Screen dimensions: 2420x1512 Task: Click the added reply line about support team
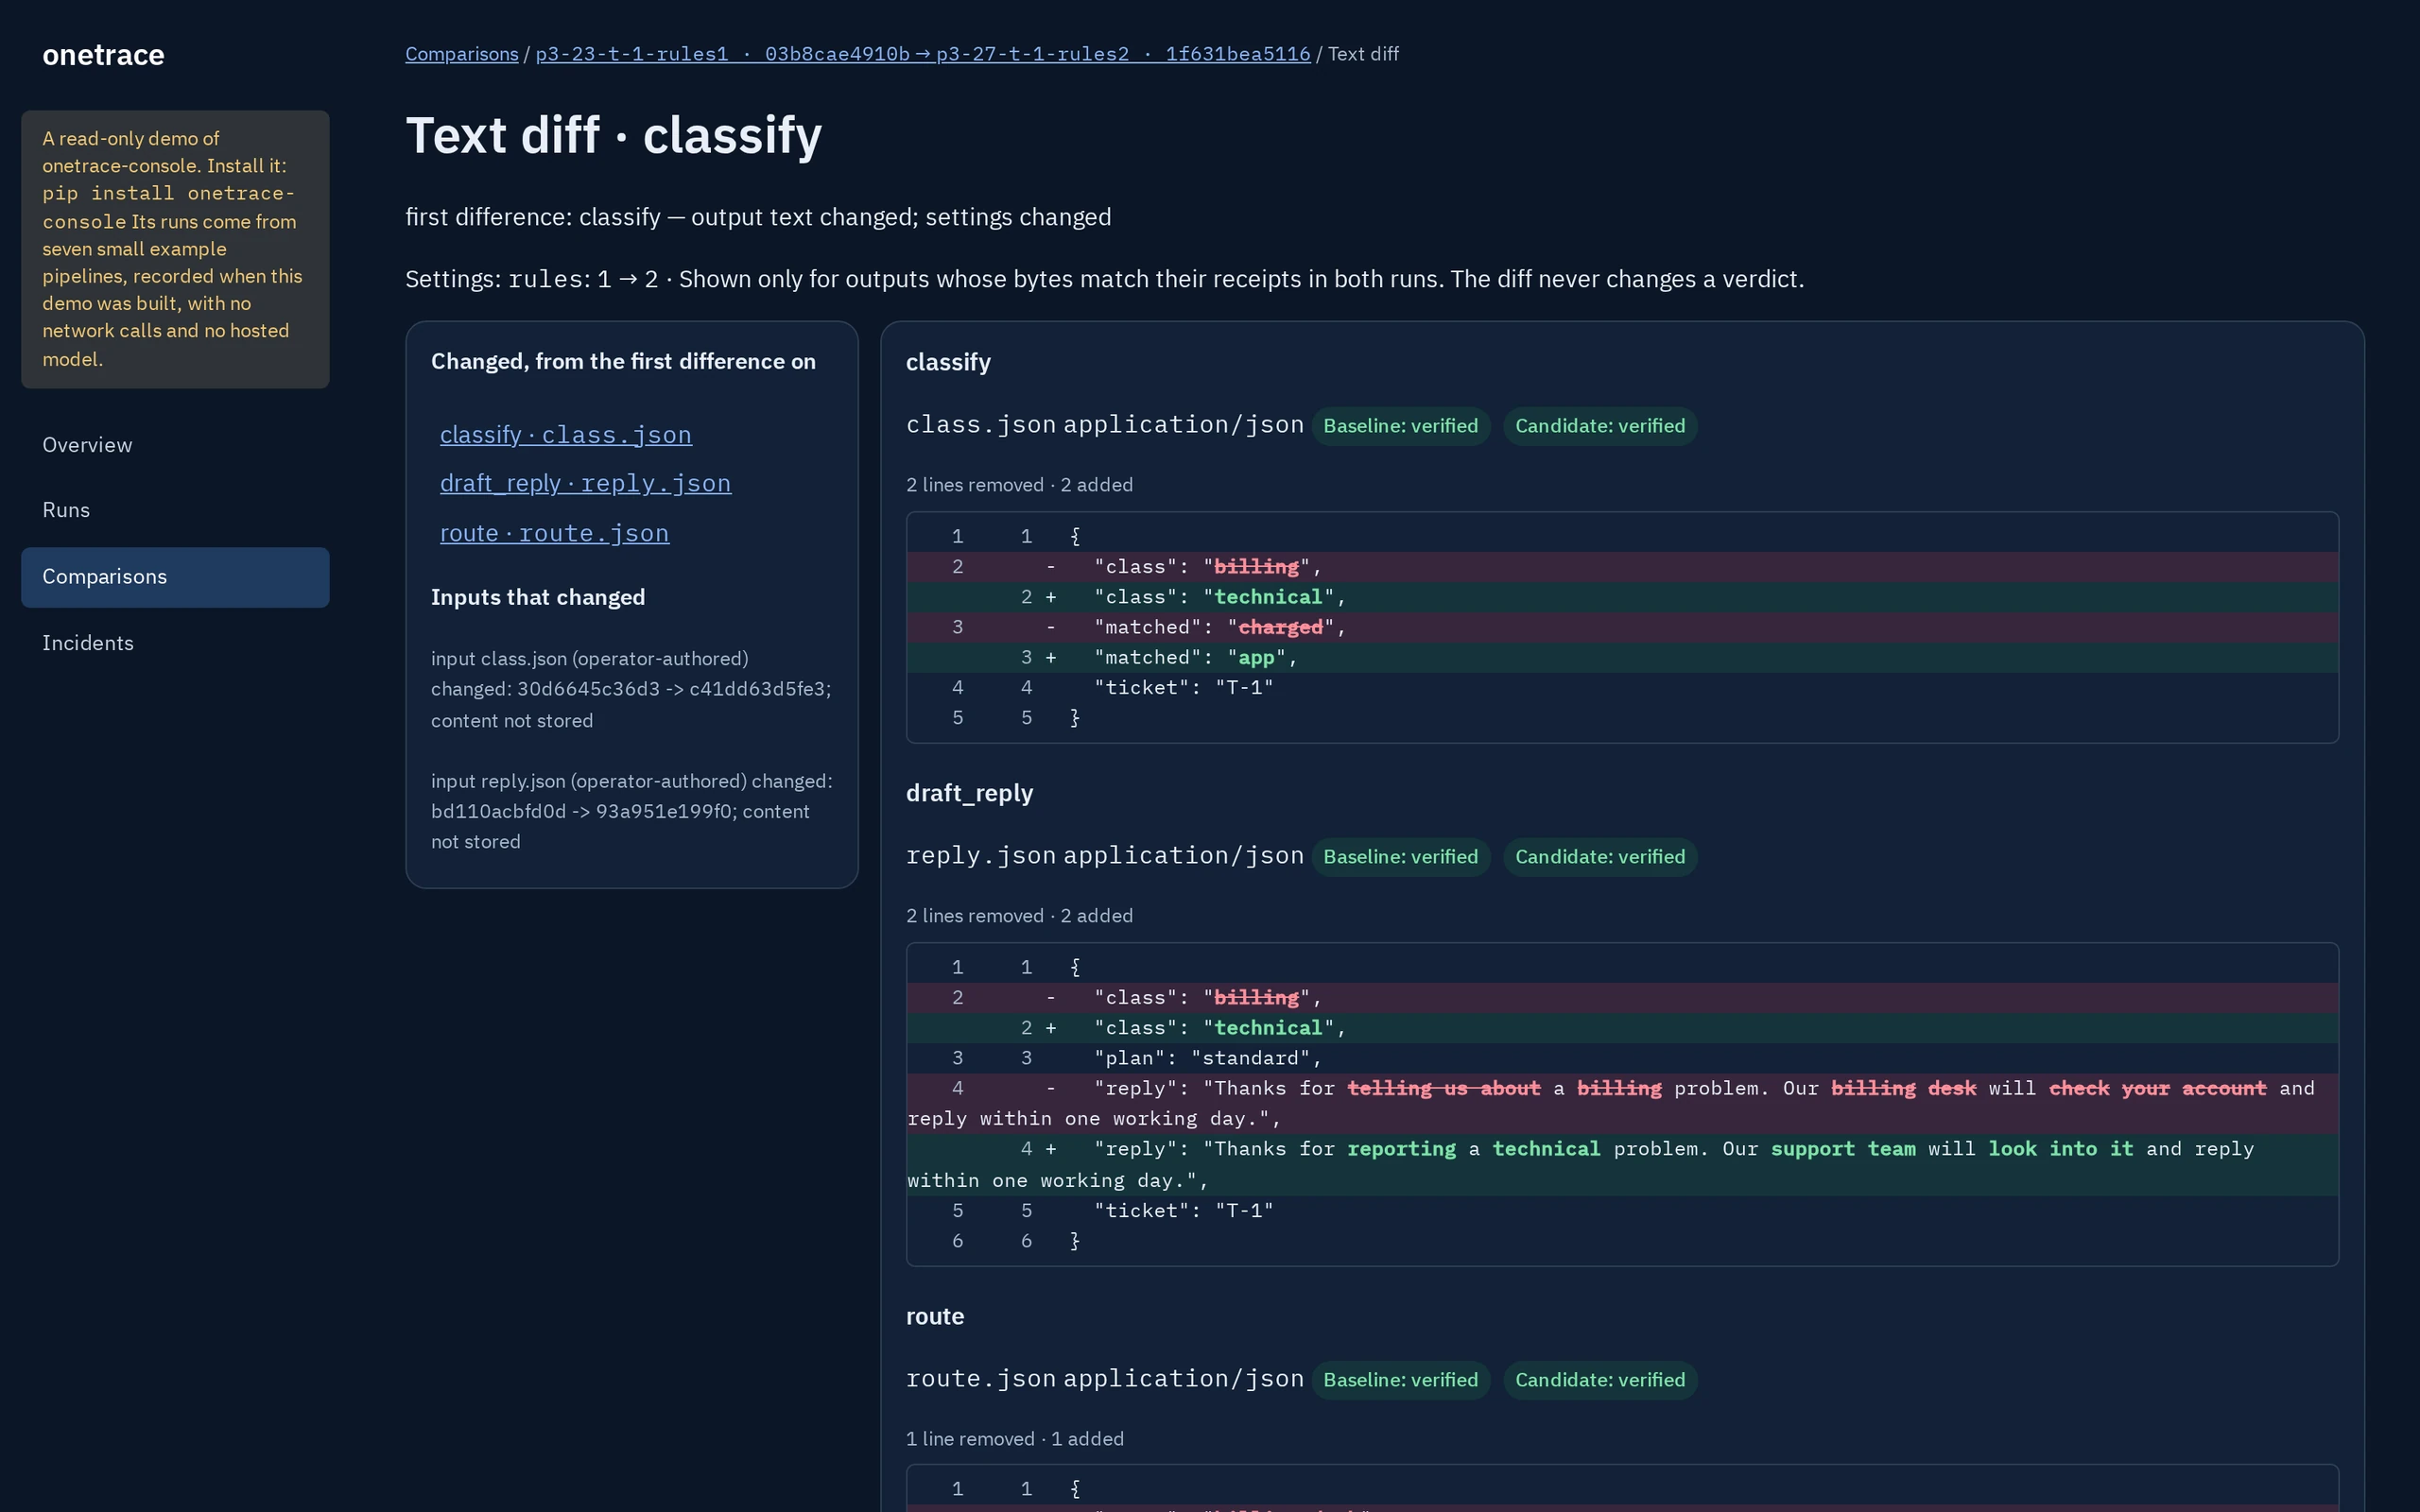click(x=1622, y=1164)
